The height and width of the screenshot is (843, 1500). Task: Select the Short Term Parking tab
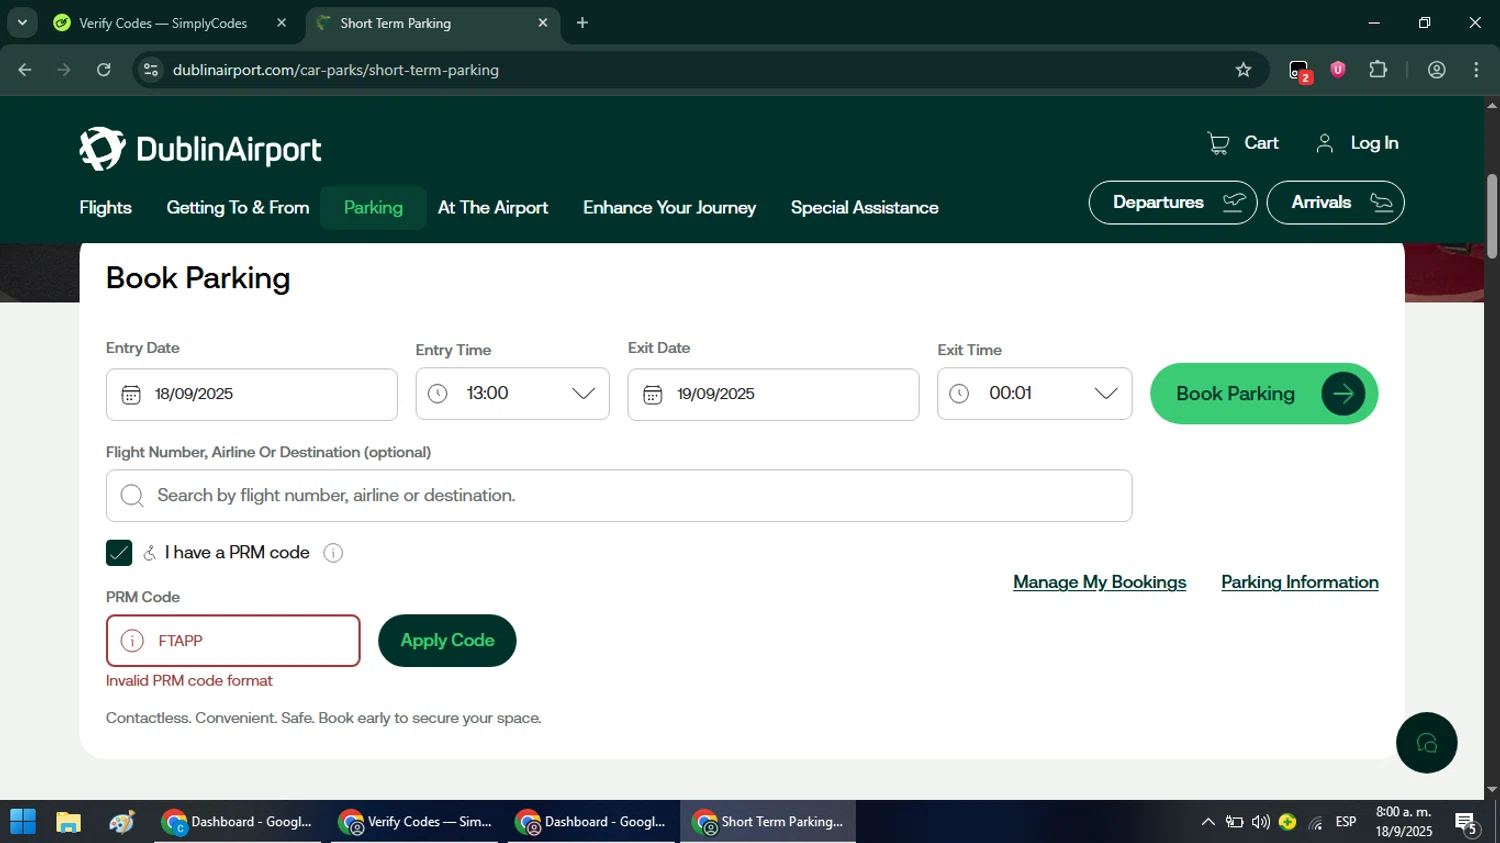click(430, 23)
